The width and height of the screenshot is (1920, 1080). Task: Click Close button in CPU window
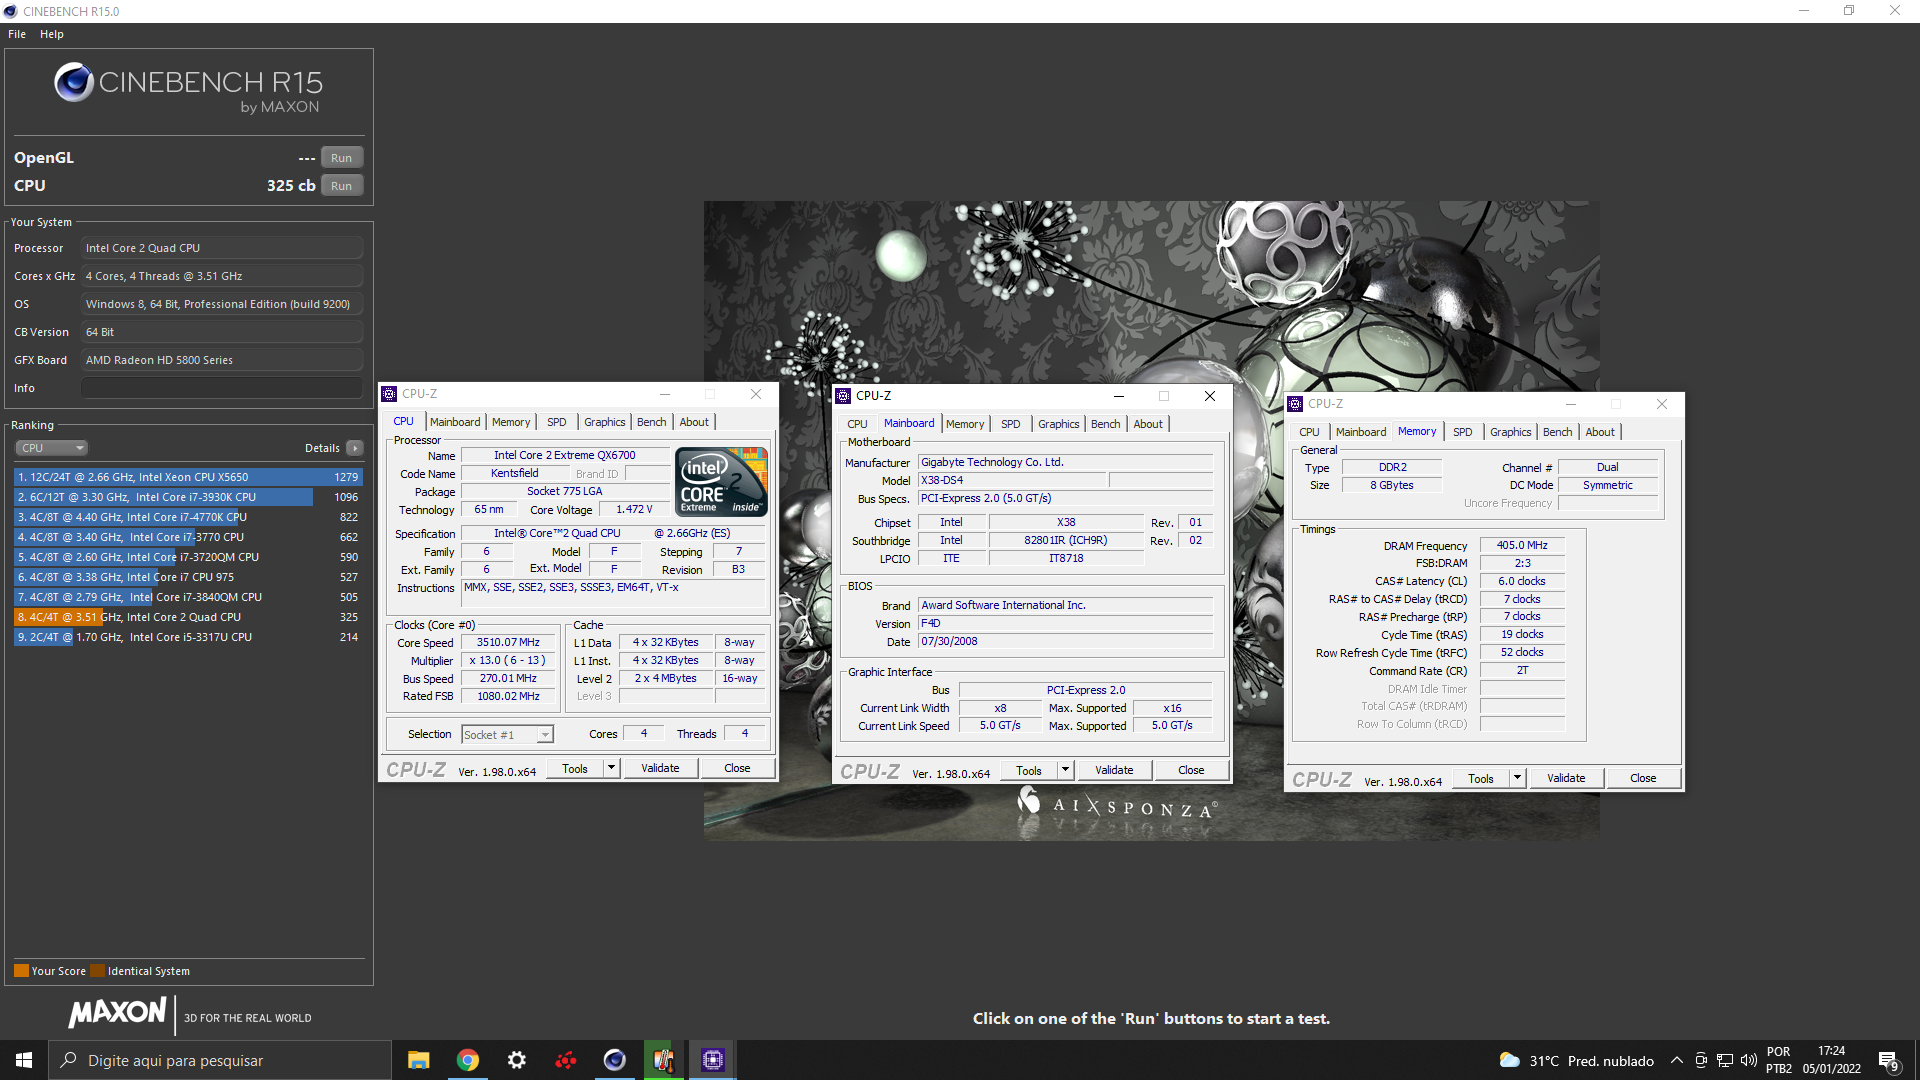737,769
